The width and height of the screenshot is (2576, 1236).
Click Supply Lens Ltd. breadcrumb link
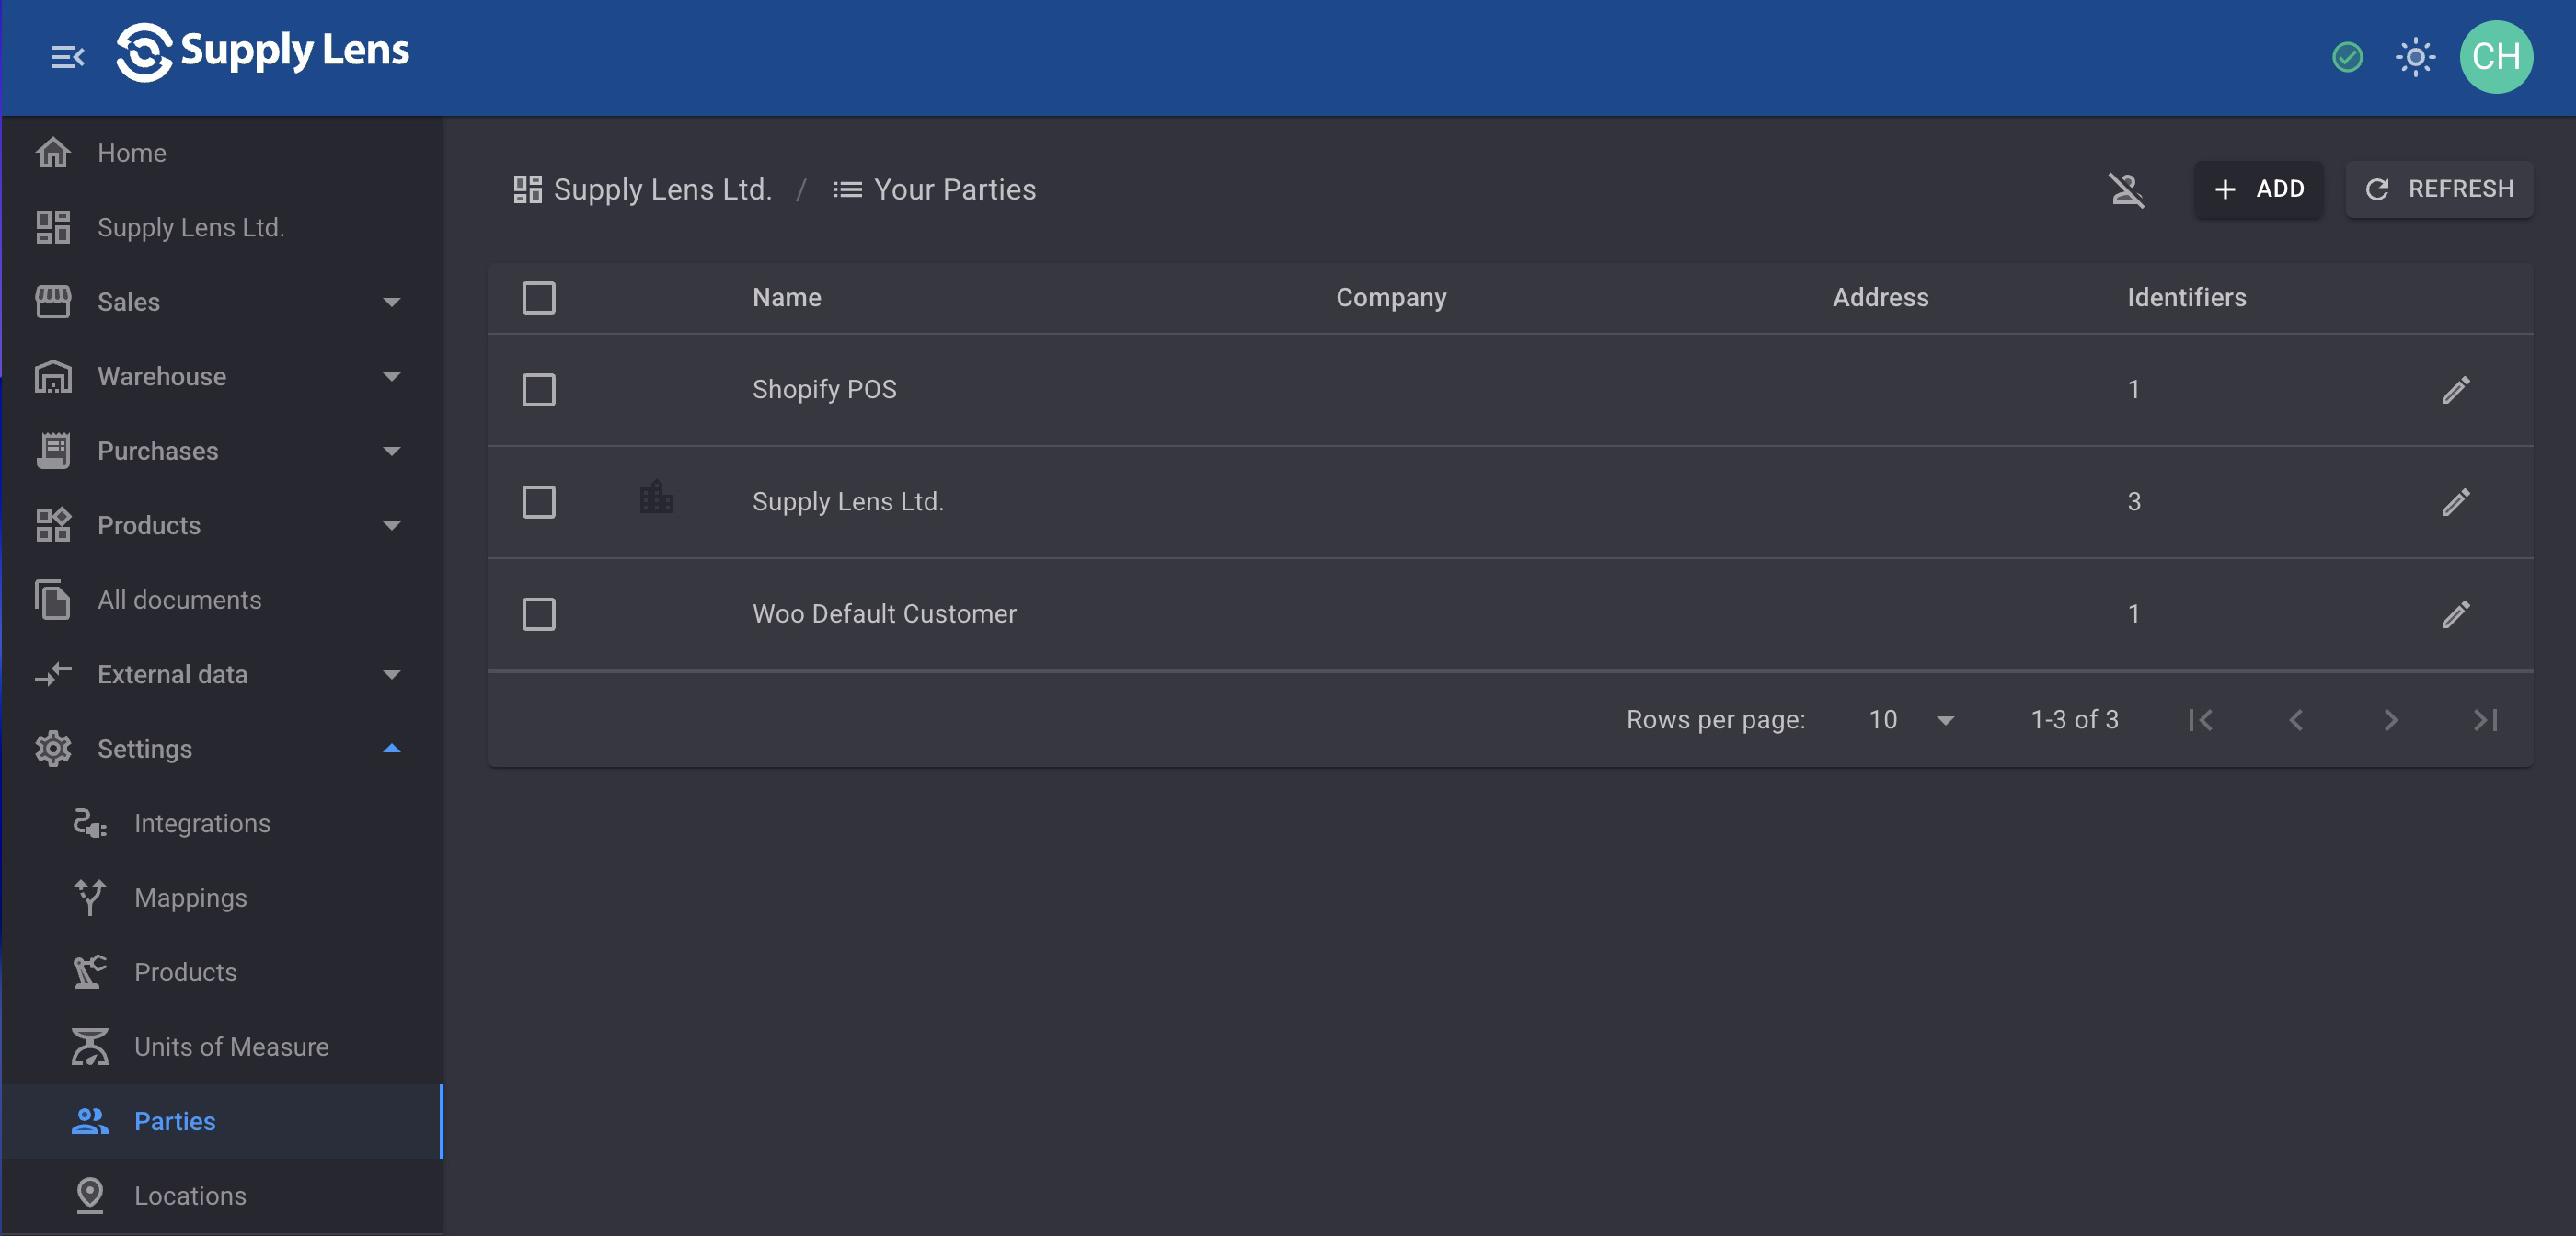point(643,190)
